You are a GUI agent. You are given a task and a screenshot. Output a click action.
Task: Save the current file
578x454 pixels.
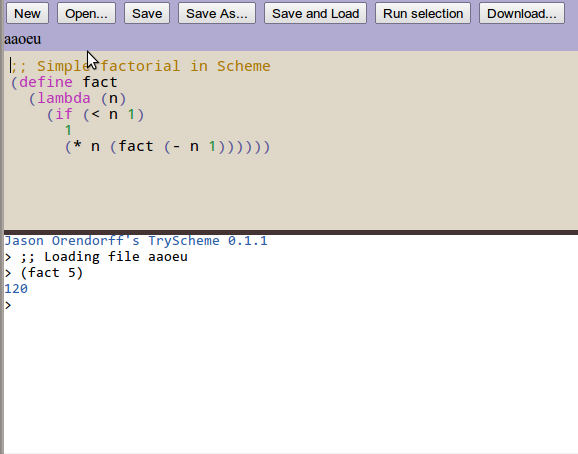147,13
